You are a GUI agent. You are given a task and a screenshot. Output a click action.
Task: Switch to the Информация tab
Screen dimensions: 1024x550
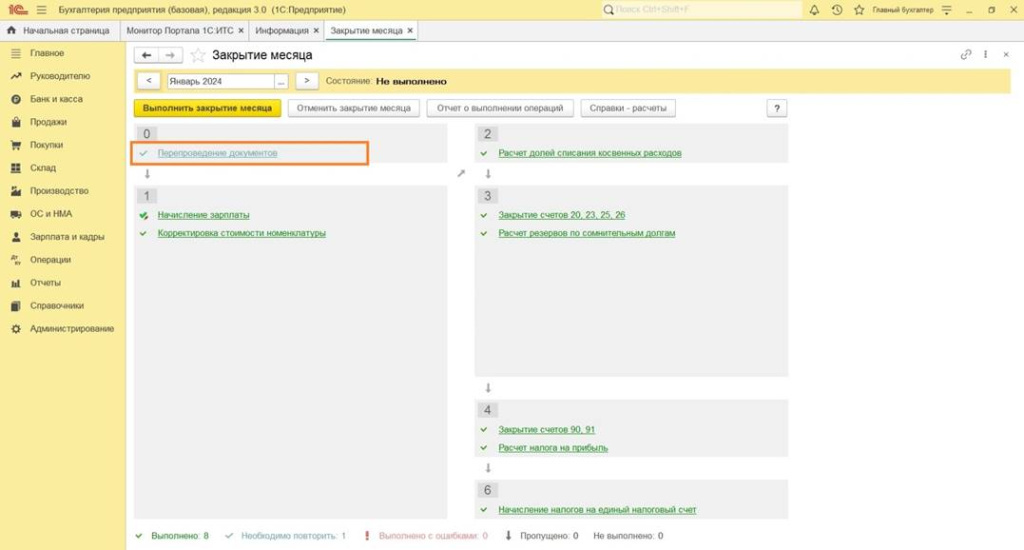tap(281, 31)
